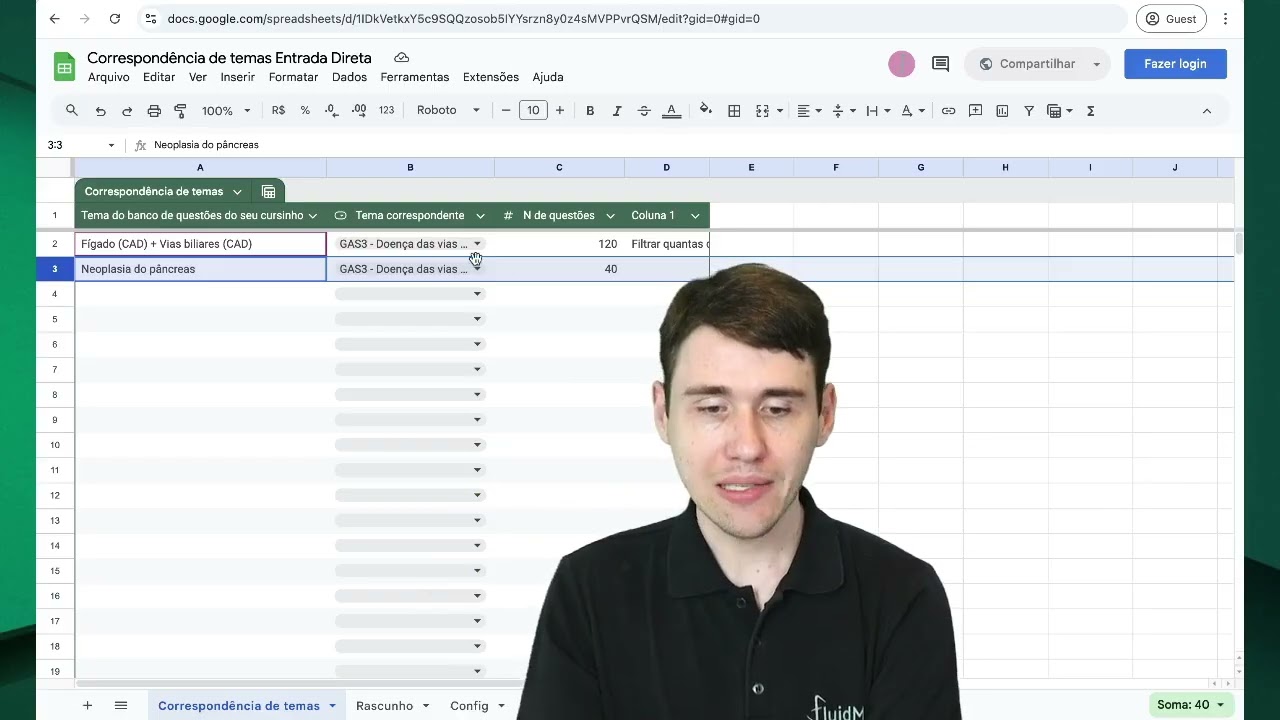Open the comments history icon

pyautogui.click(x=940, y=64)
